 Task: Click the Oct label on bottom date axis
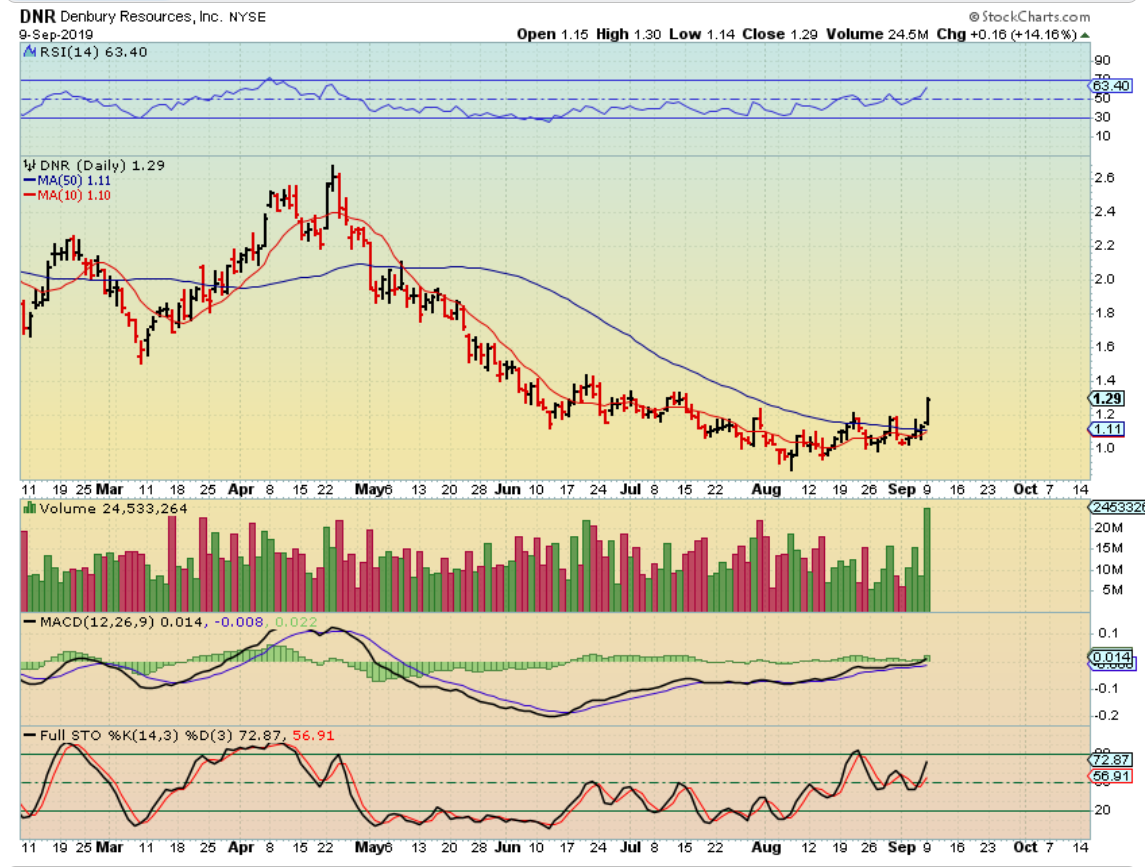click(1025, 847)
